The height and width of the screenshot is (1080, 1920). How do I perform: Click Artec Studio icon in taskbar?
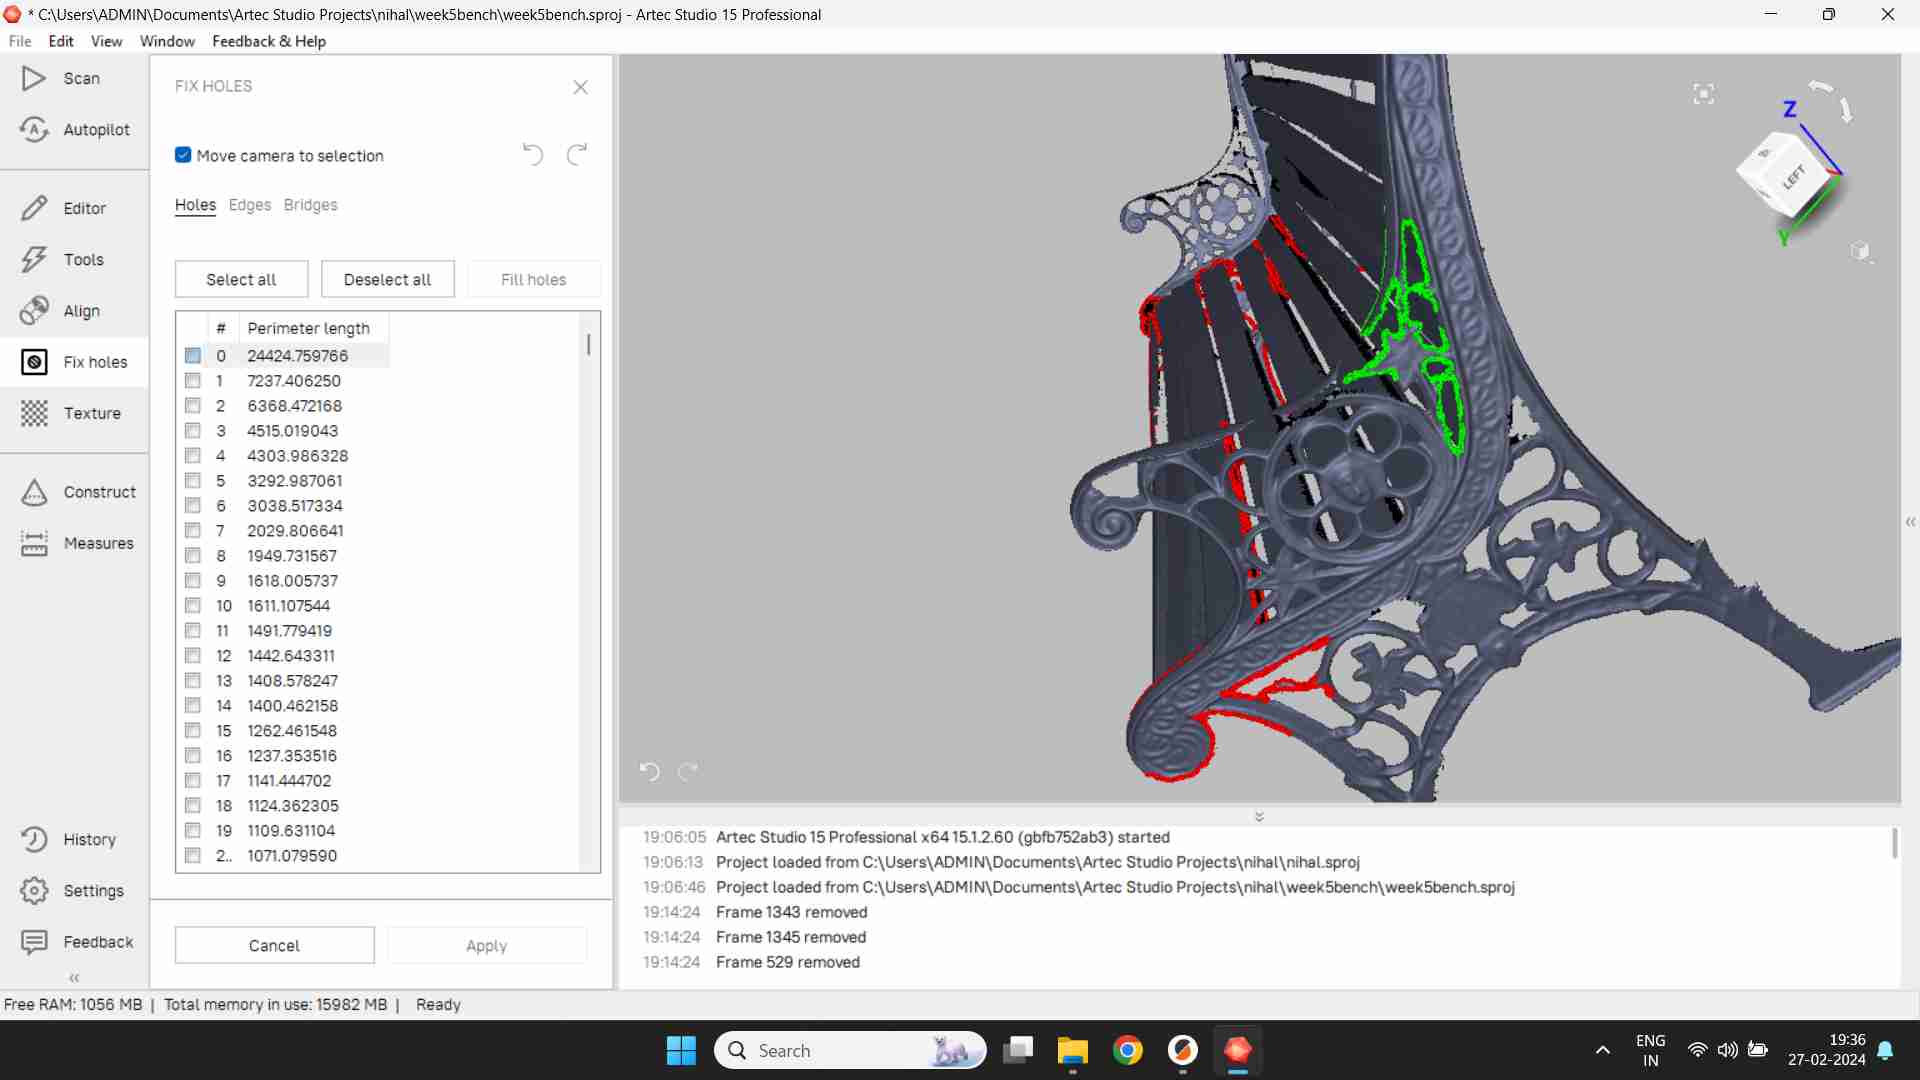point(1237,1050)
